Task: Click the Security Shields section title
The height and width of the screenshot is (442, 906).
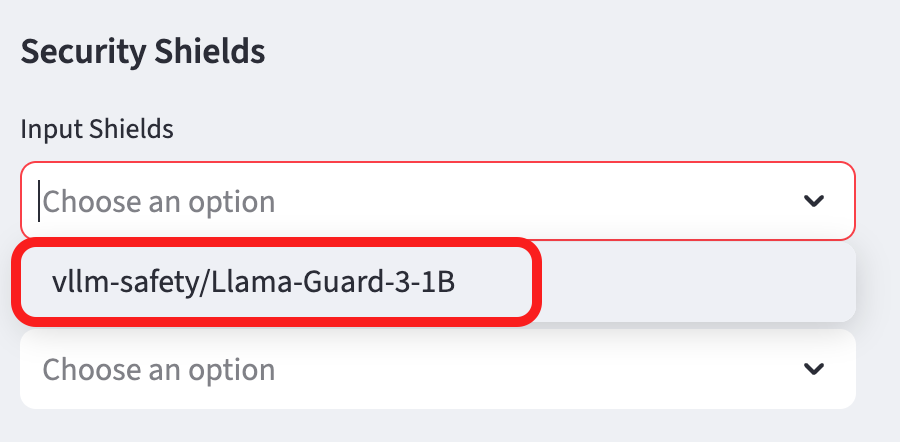Action: [143, 51]
